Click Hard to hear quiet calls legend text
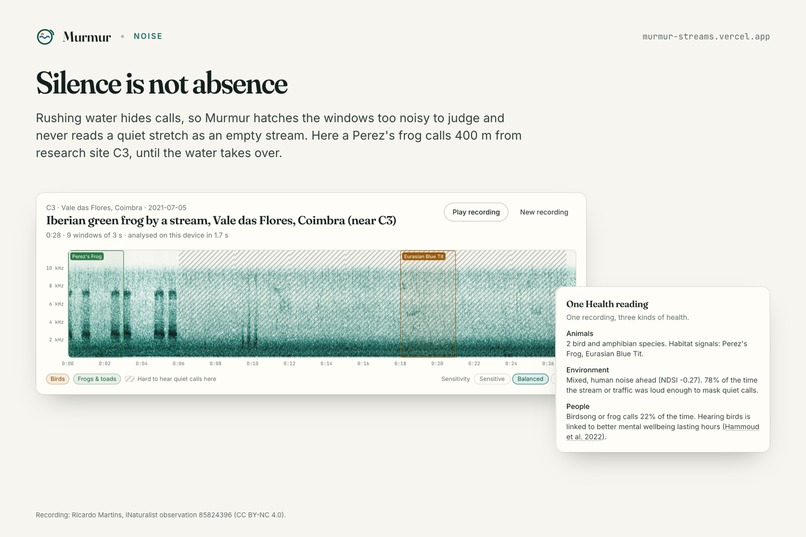 pyautogui.click(x=177, y=379)
